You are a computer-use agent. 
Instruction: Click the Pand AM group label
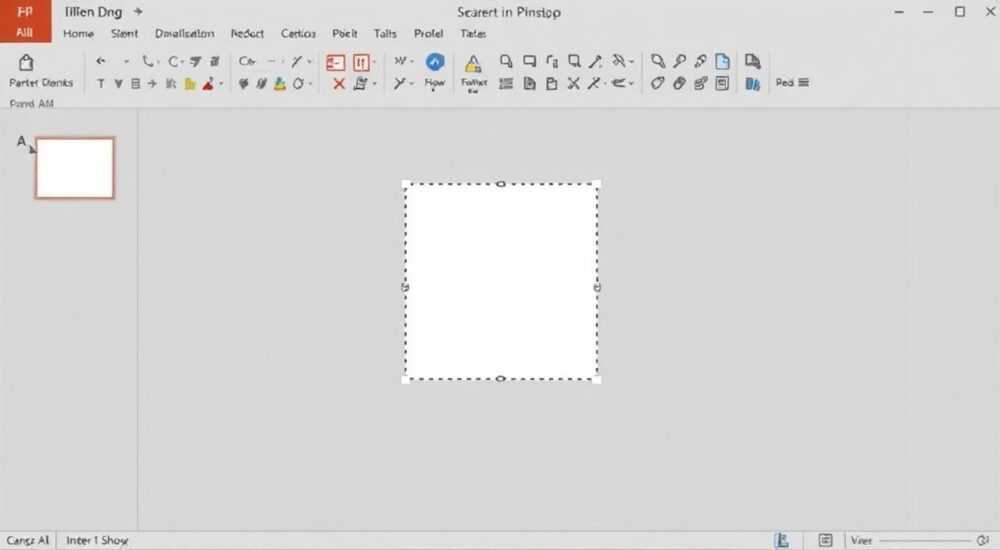[32, 103]
